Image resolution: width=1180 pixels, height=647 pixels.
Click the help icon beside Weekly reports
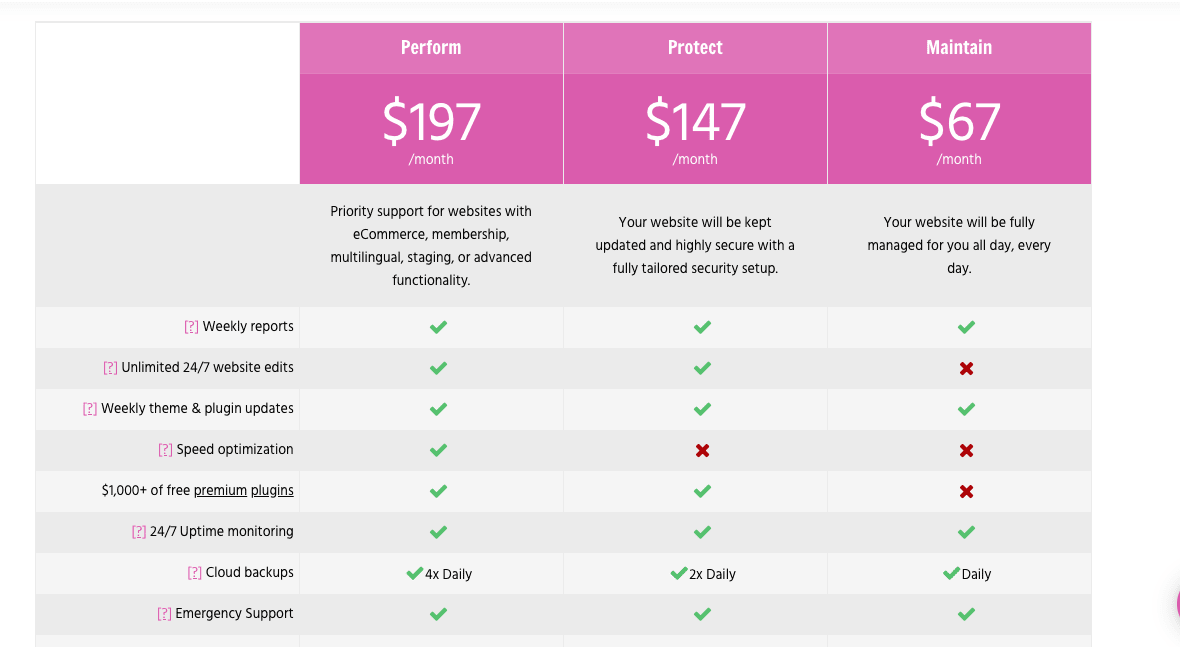[x=191, y=327]
